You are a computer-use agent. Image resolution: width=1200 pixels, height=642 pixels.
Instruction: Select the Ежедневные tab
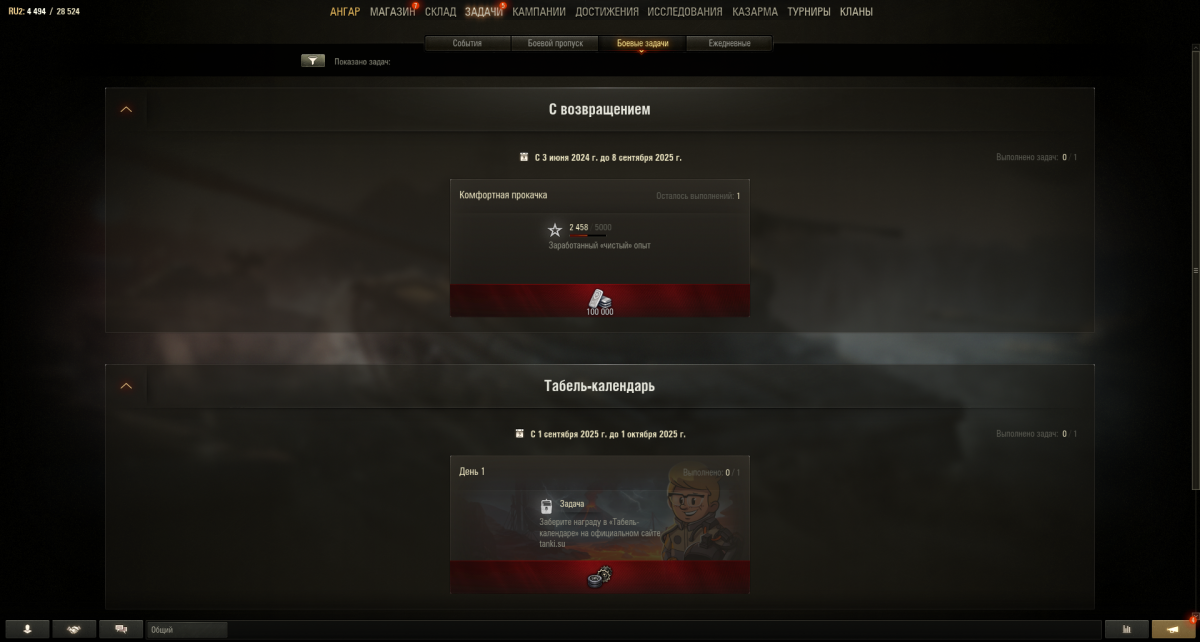(730, 44)
